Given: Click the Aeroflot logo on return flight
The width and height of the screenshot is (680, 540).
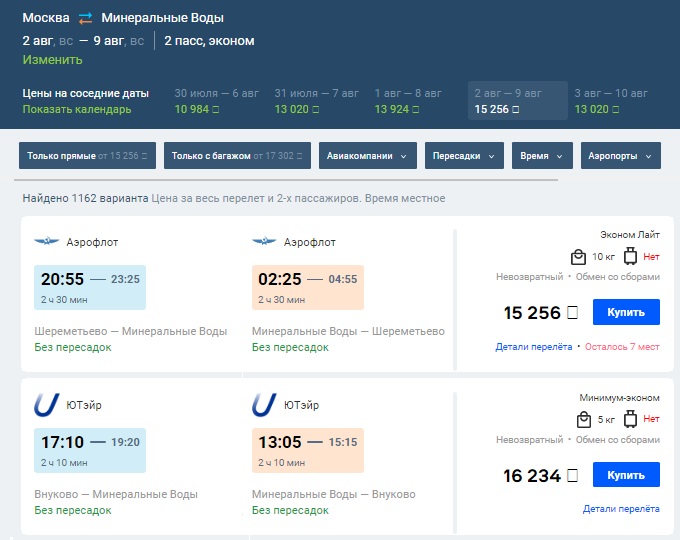Looking at the screenshot, I should pos(264,241).
